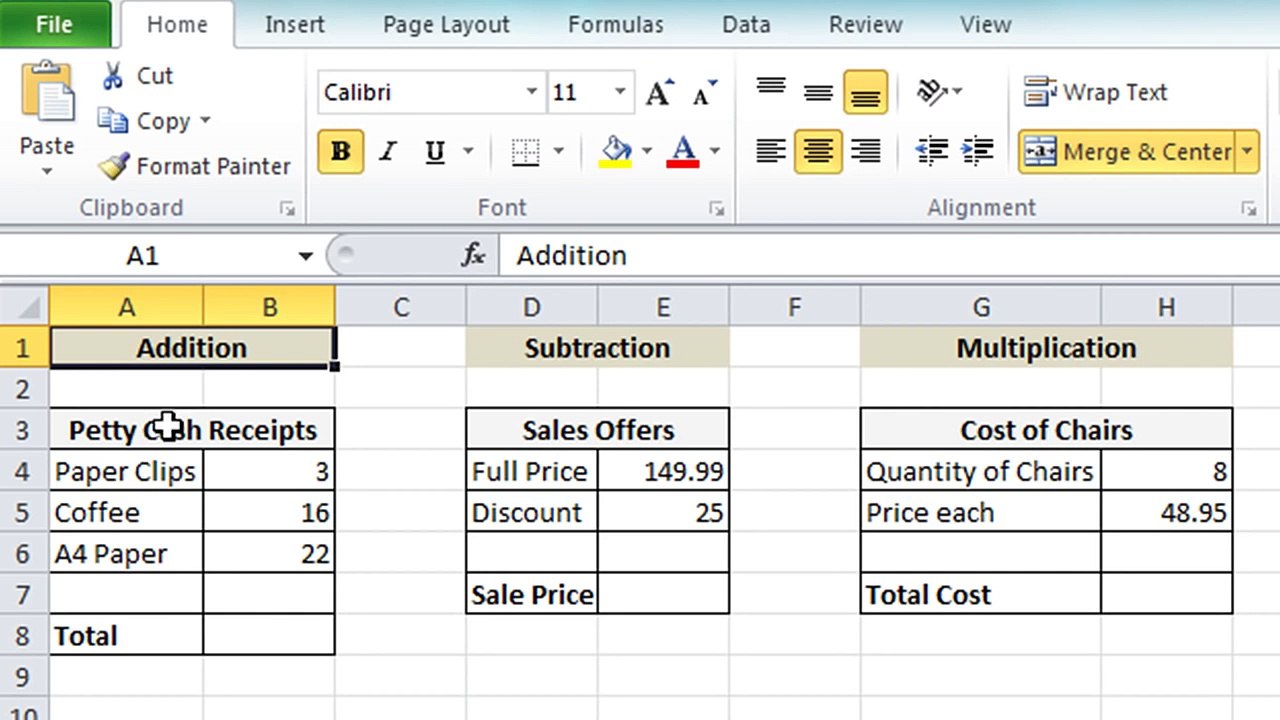This screenshot has width=1280, height=720.
Task: Apply red font color
Action: 683,152
